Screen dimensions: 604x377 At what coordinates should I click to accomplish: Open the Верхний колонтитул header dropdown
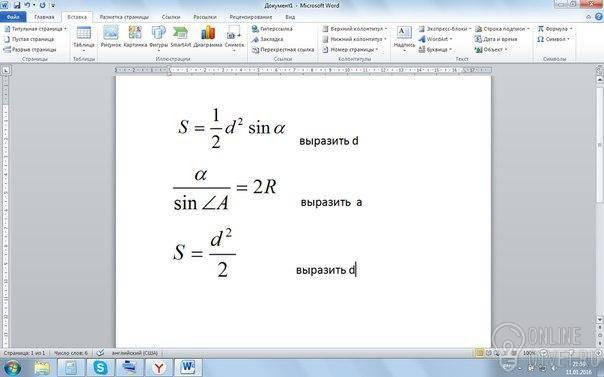(x=354, y=29)
